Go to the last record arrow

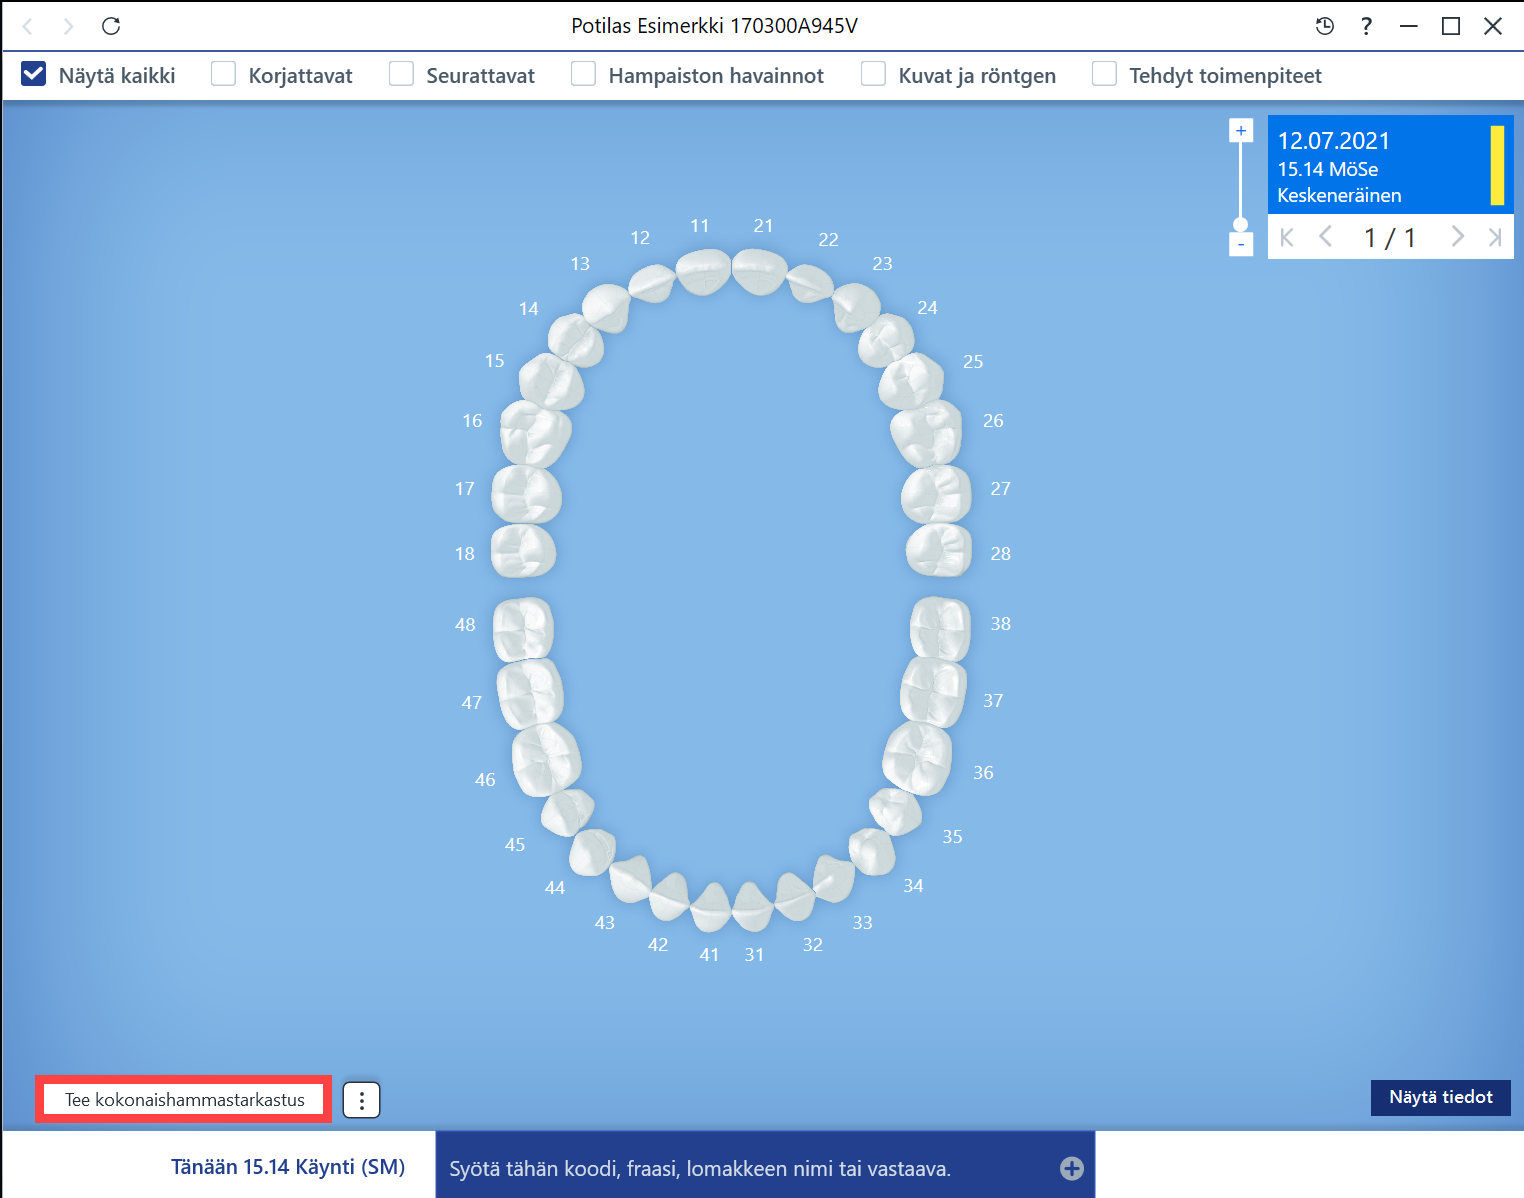(1495, 237)
